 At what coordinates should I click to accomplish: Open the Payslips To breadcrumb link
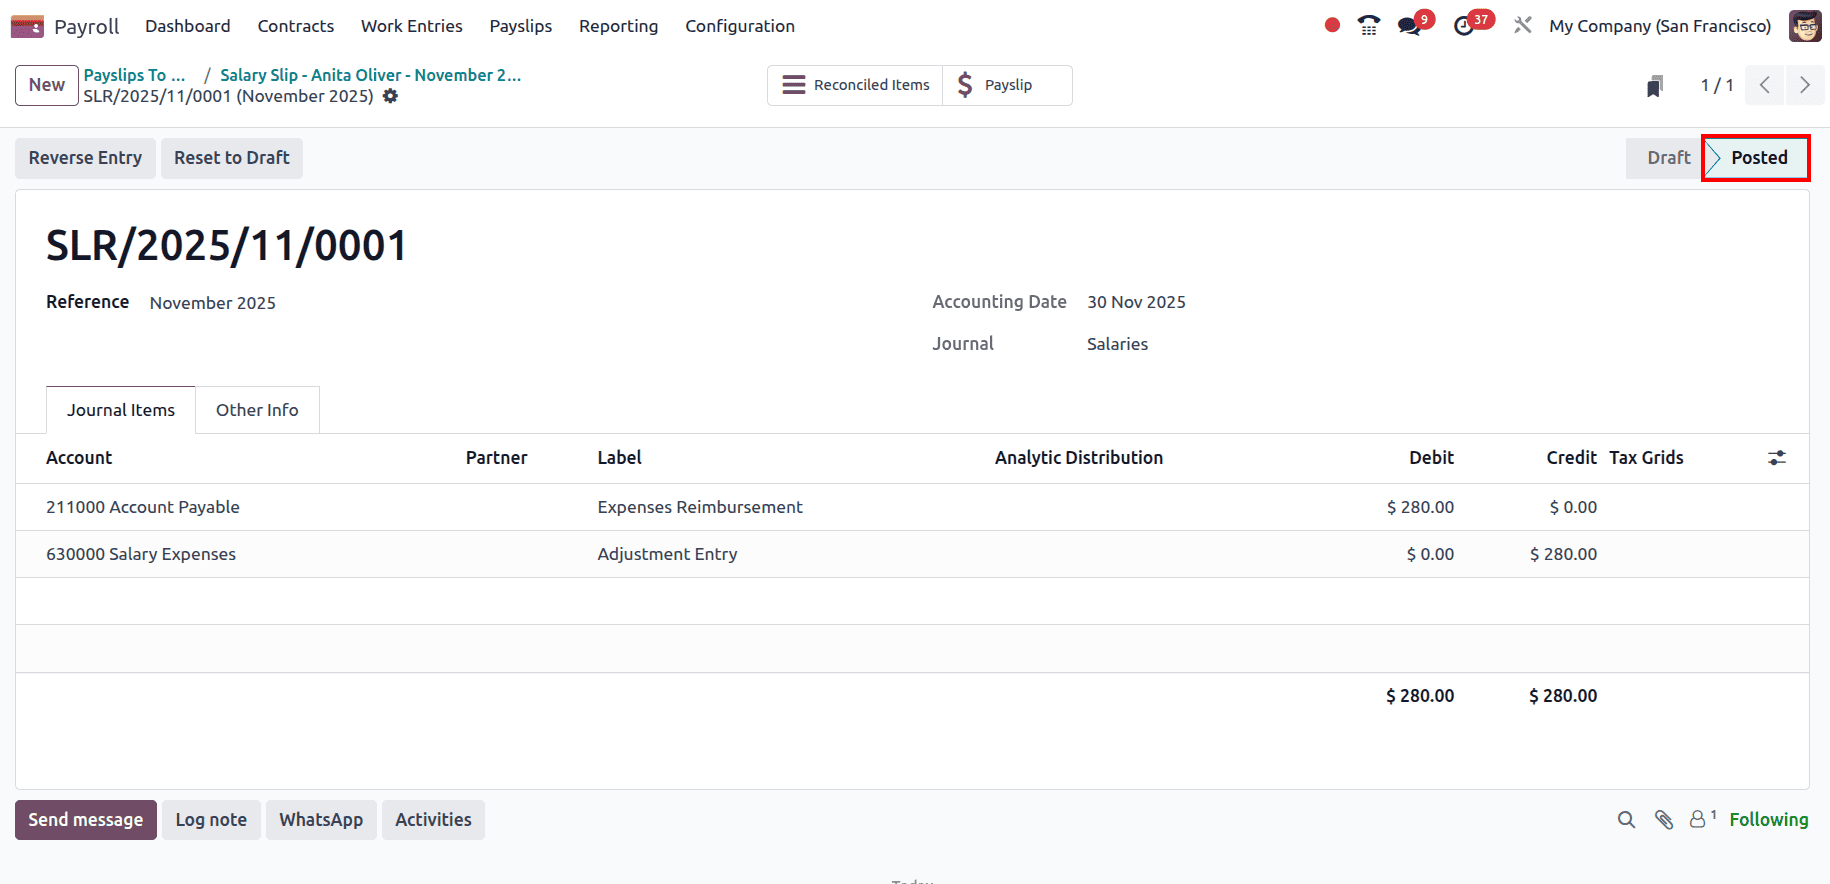pyautogui.click(x=135, y=75)
